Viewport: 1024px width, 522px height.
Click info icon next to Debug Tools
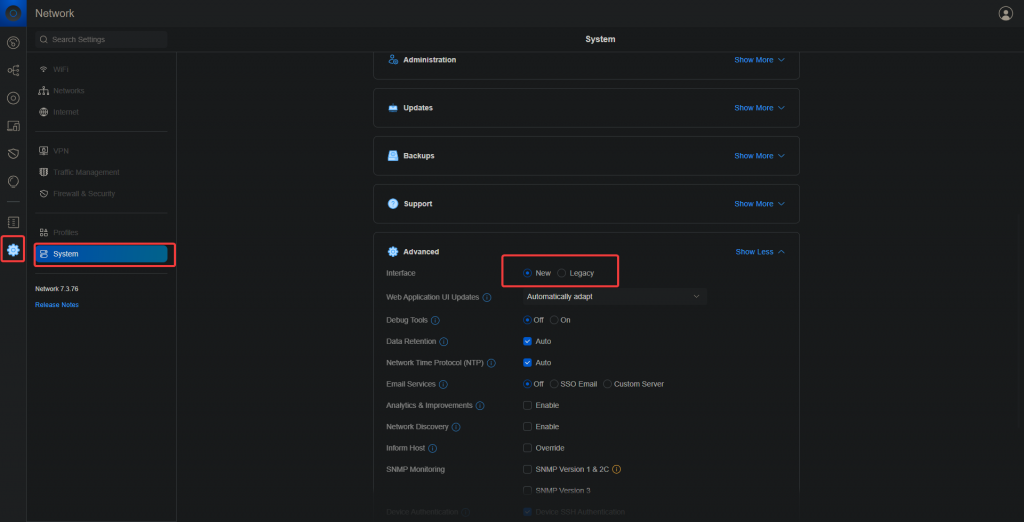coord(435,320)
